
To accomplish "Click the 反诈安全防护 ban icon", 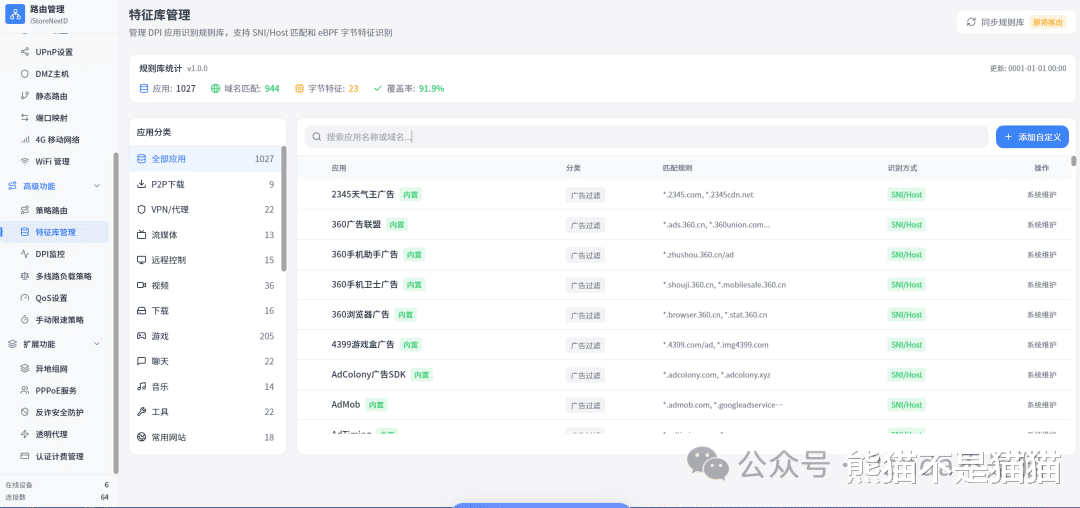I will coord(25,412).
